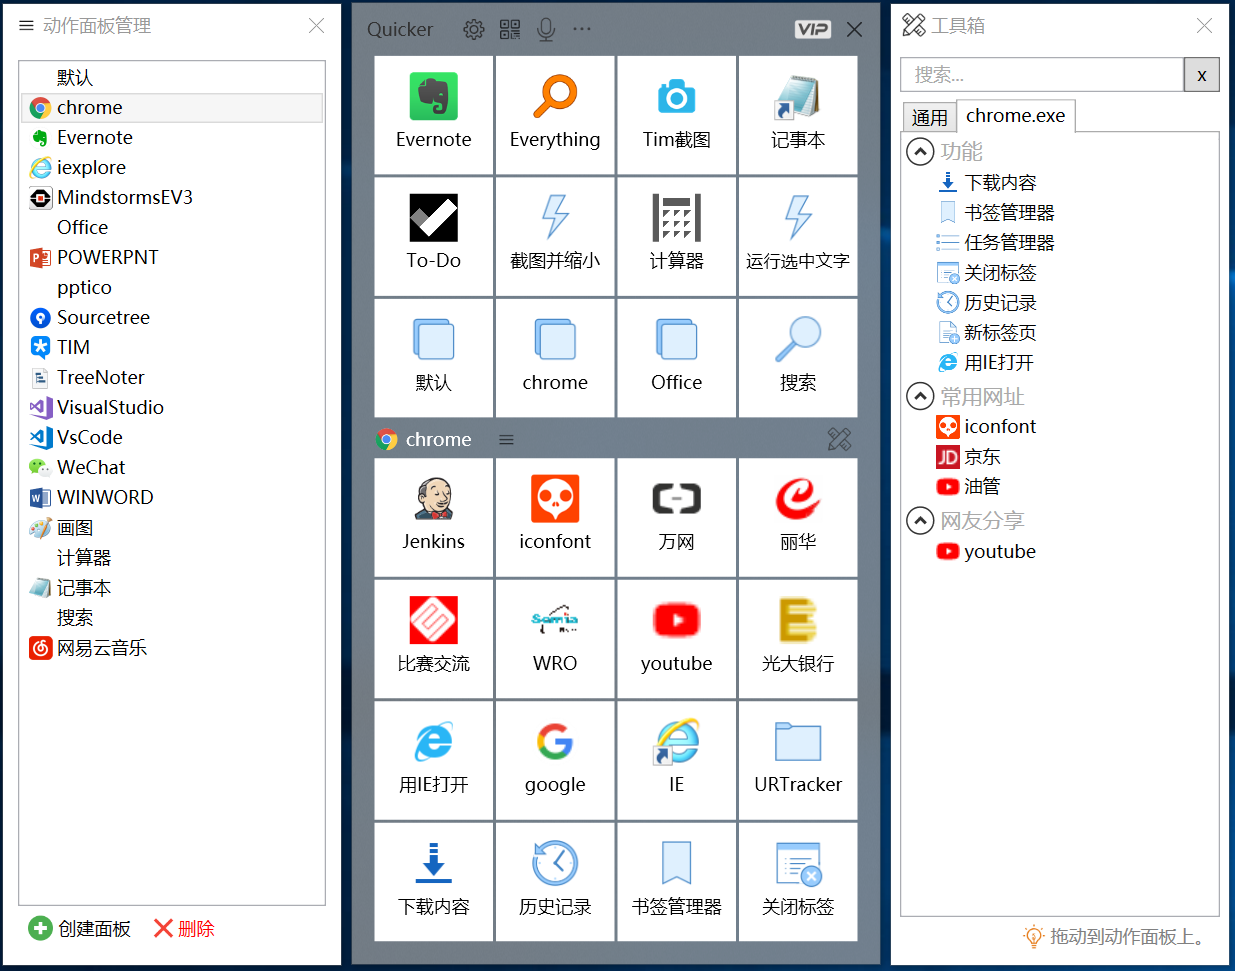Click the VIP badge
This screenshot has width=1235, height=971.
point(813,29)
